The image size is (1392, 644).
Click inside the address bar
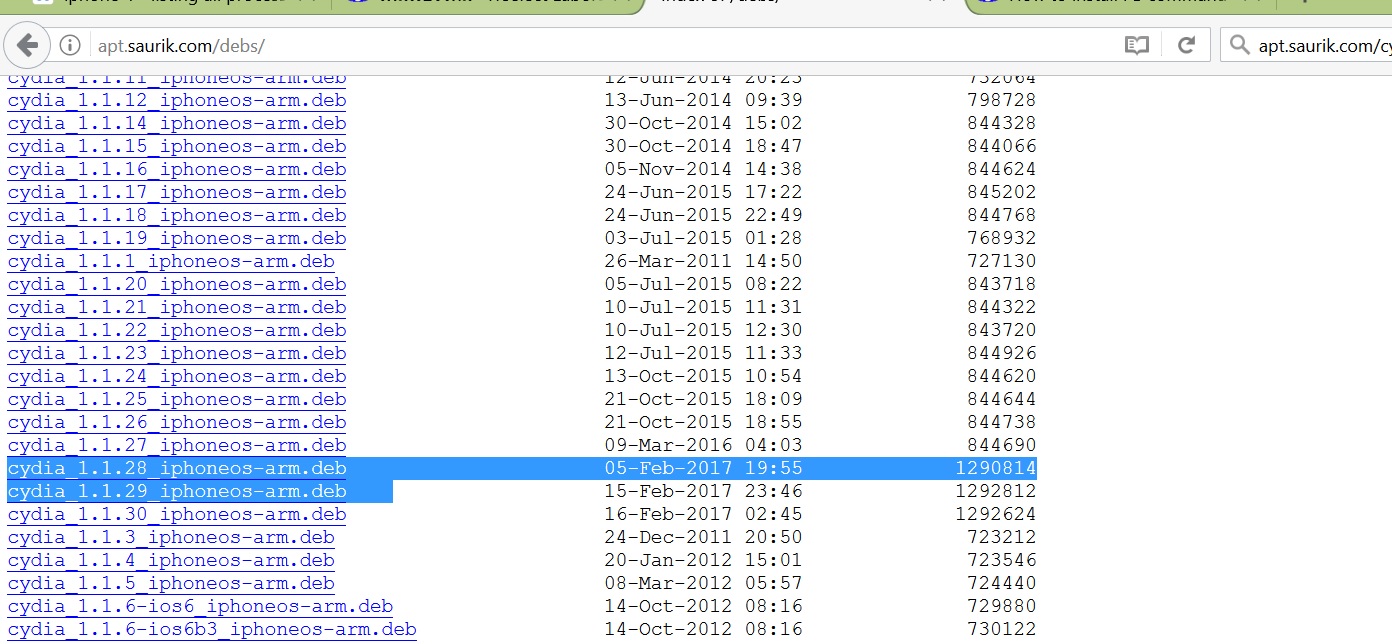(x=400, y=44)
